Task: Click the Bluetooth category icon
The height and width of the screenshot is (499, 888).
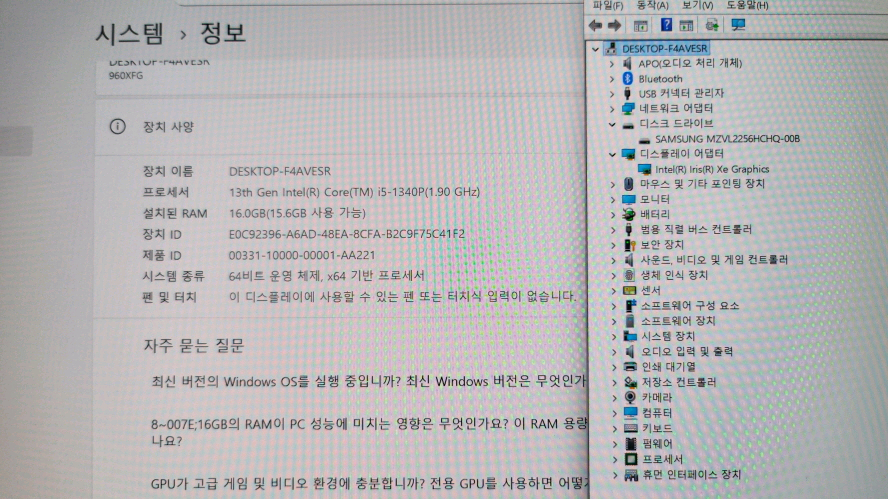Action: pos(627,78)
